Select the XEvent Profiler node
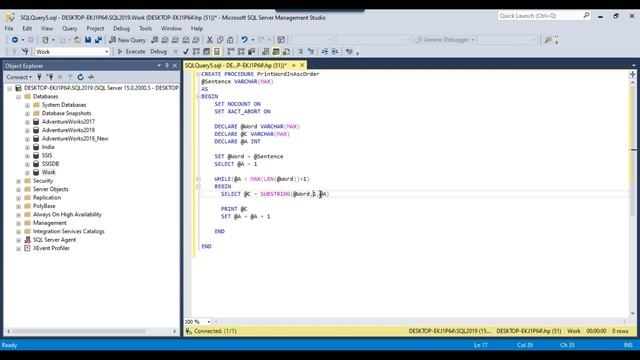The height and width of the screenshot is (360, 640). coord(51,248)
